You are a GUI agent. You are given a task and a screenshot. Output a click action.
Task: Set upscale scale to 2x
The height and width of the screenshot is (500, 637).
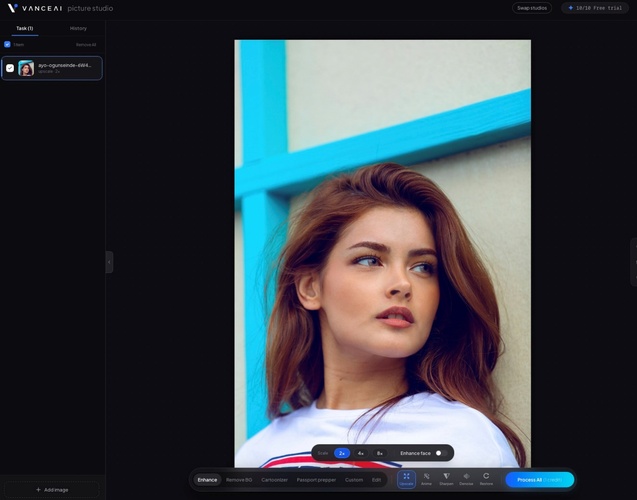tap(342, 453)
